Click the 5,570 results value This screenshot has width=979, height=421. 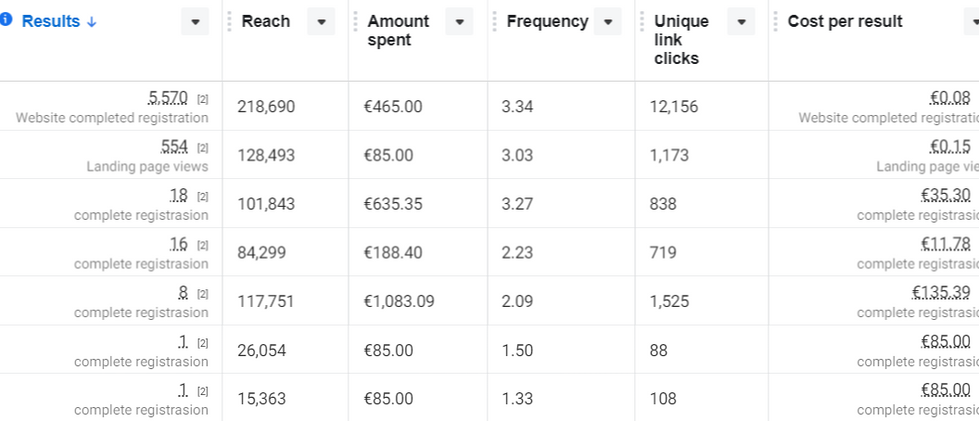coord(168,97)
